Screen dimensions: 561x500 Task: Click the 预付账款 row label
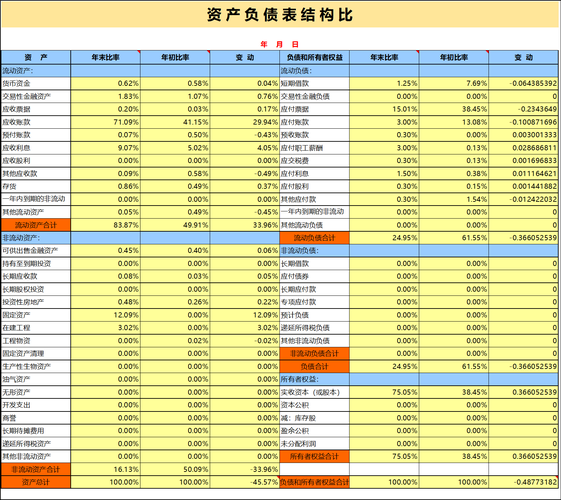pos(36,135)
